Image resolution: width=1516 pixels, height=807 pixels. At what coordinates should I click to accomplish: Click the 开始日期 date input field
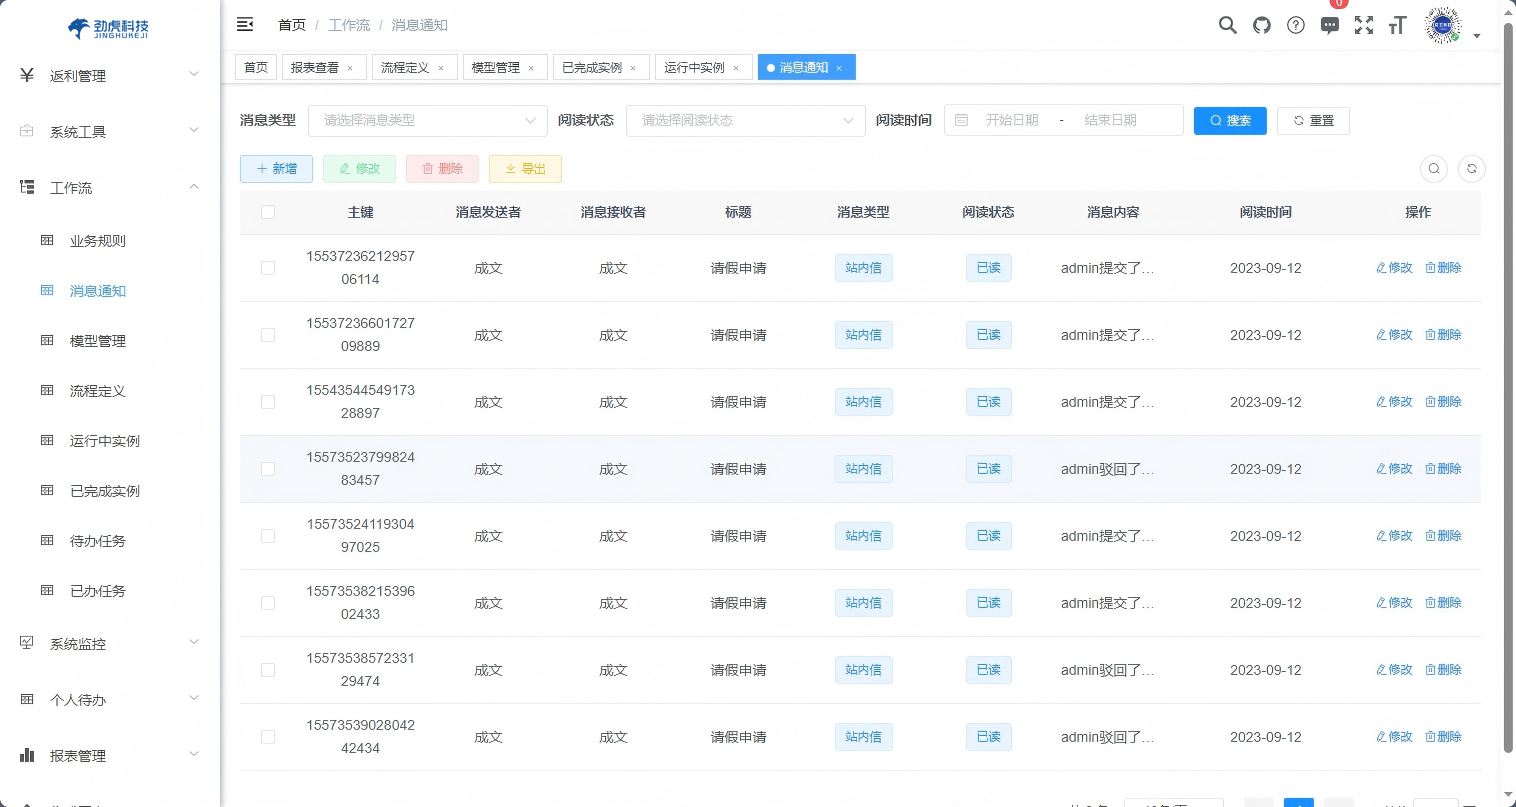(1012, 120)
